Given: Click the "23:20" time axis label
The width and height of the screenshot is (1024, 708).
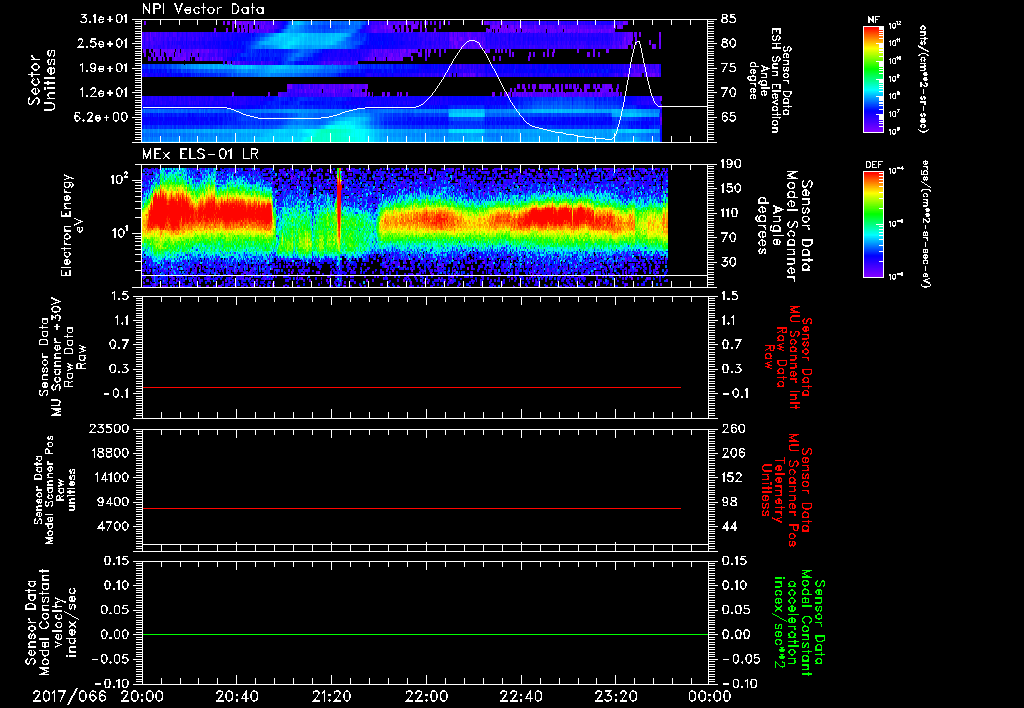Looking at the screenshot, I should click(615, 696).
